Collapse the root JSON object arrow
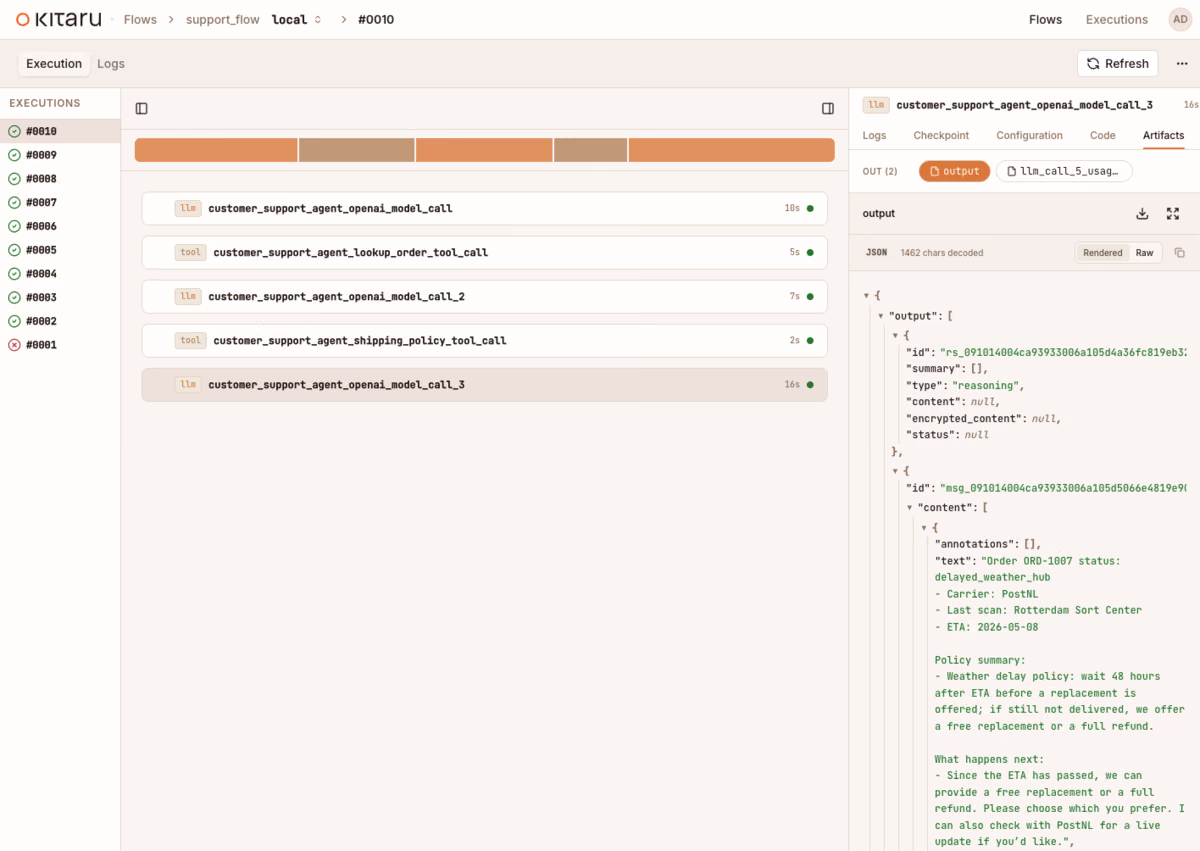 pyautogui.click(x=866, y=296)
